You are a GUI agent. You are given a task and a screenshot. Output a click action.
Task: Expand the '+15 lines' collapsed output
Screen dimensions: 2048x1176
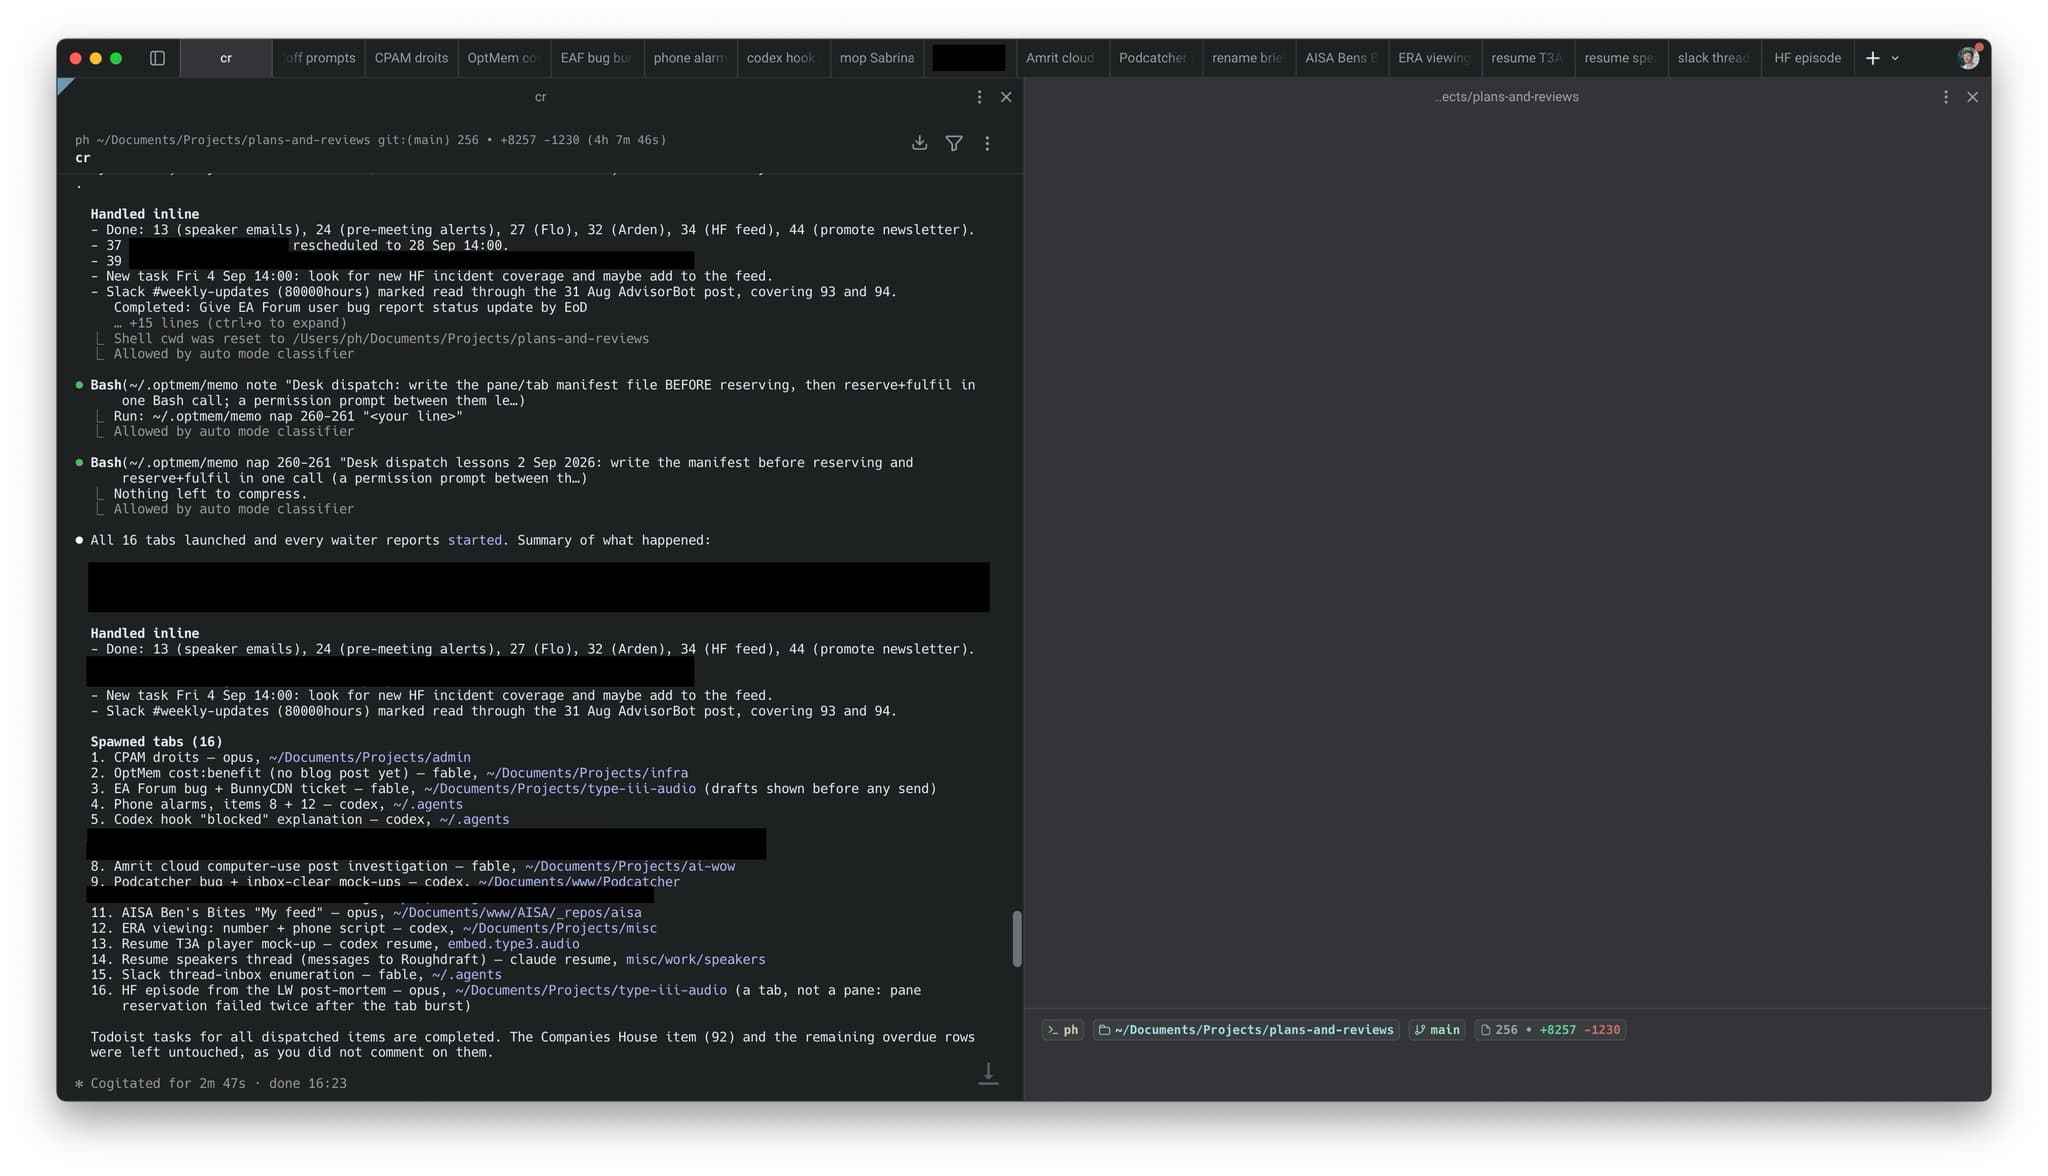230,323
